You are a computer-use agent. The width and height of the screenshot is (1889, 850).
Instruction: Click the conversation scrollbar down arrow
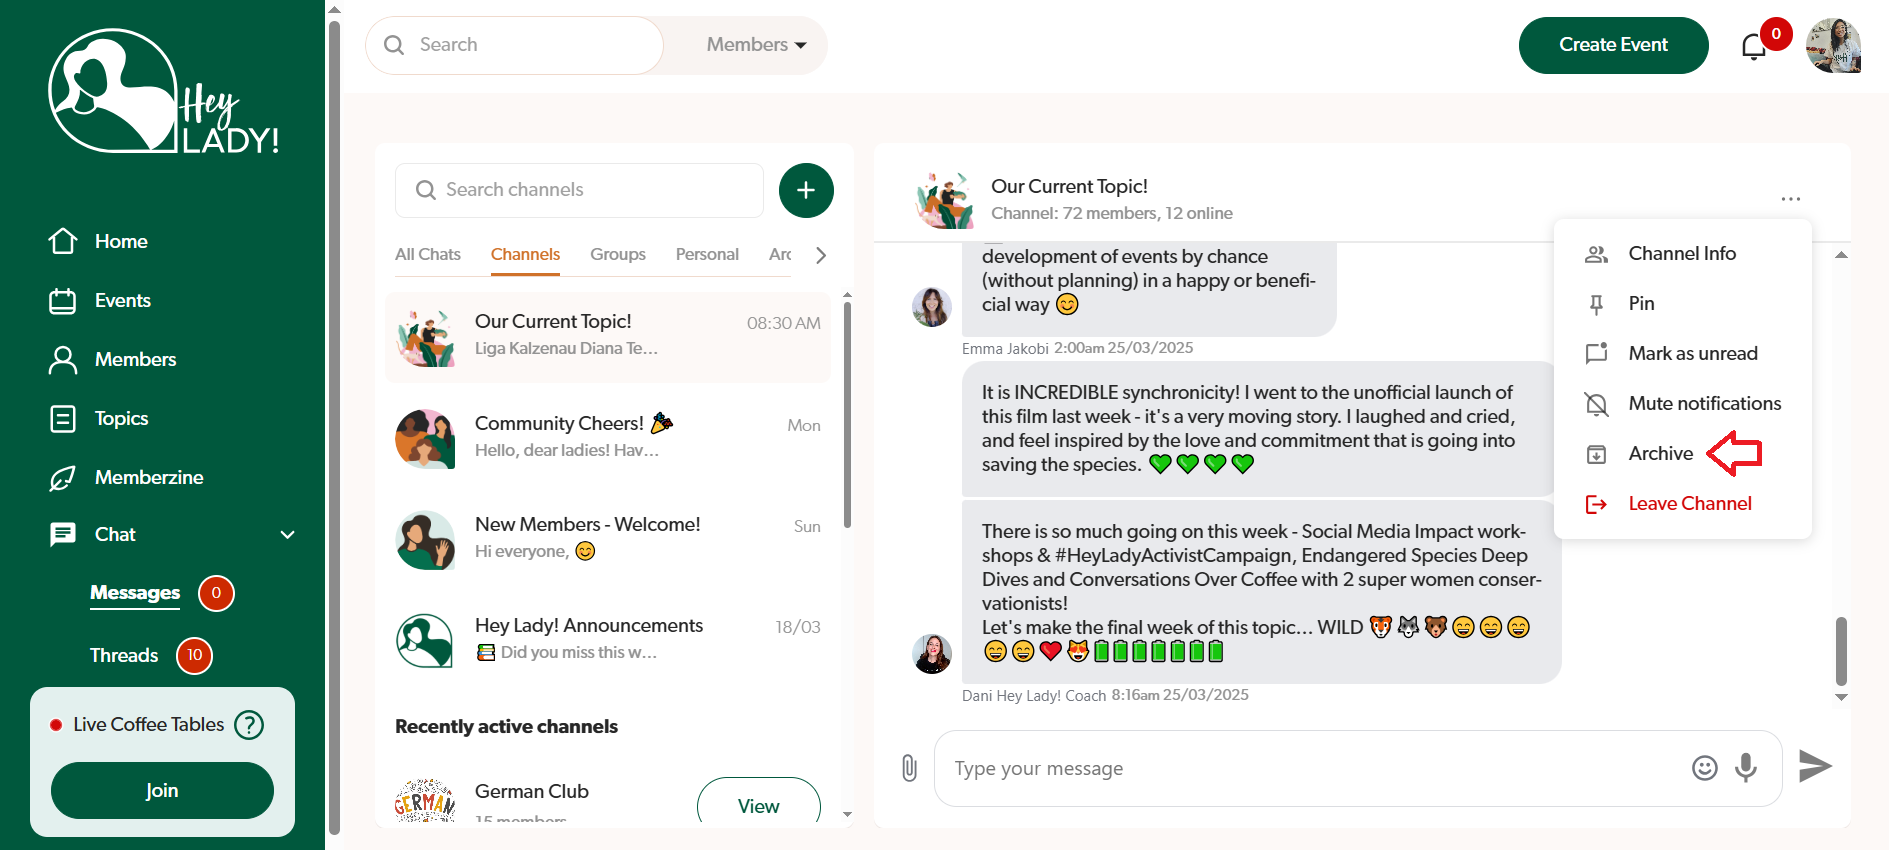coord(1841,698)
